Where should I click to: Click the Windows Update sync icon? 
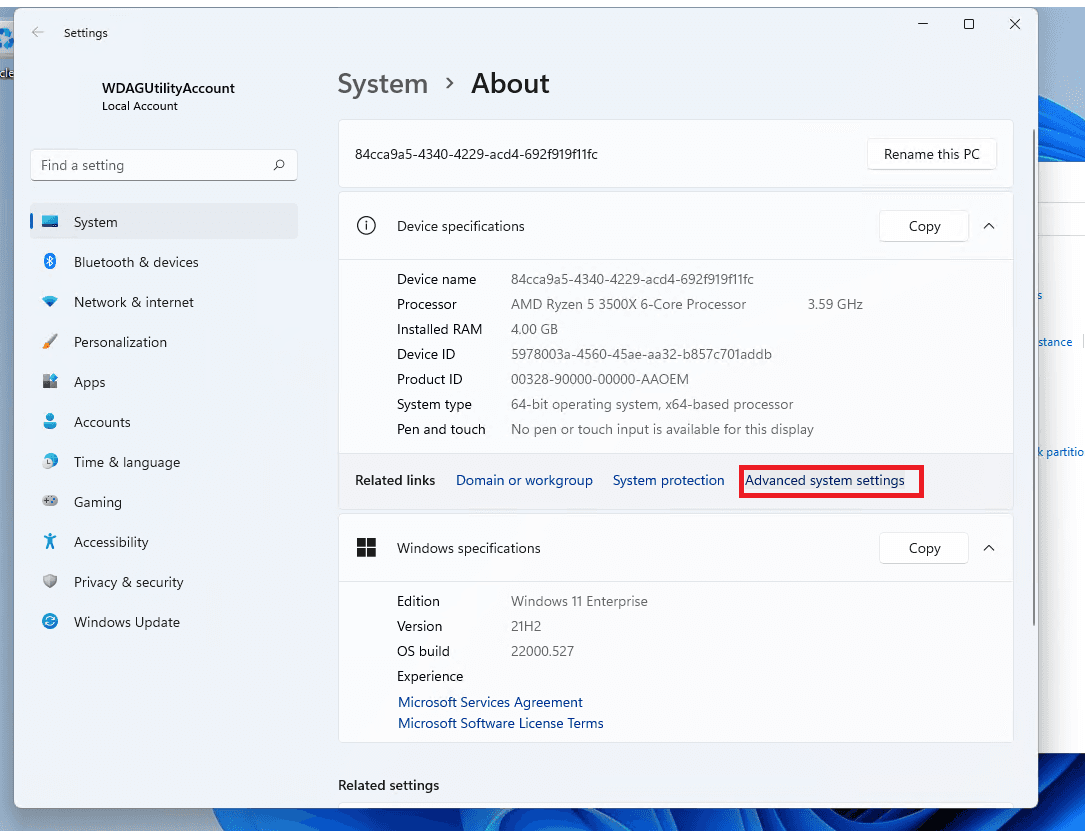[50, 621]
